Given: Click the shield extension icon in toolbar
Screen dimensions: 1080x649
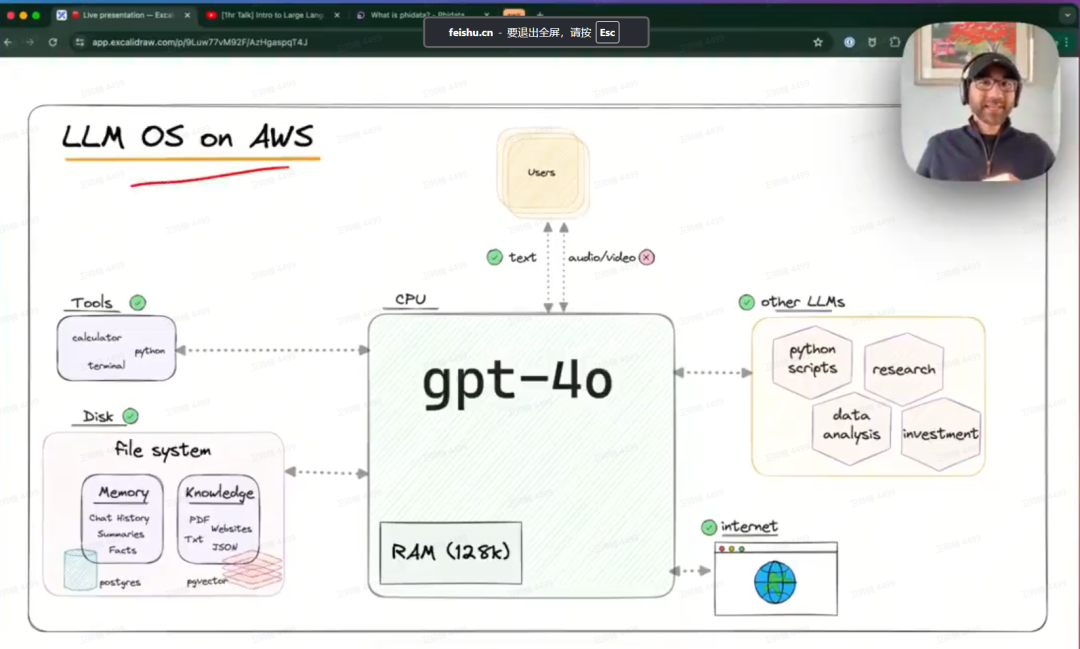Looking at the screenshot, I should coord(872,42).
